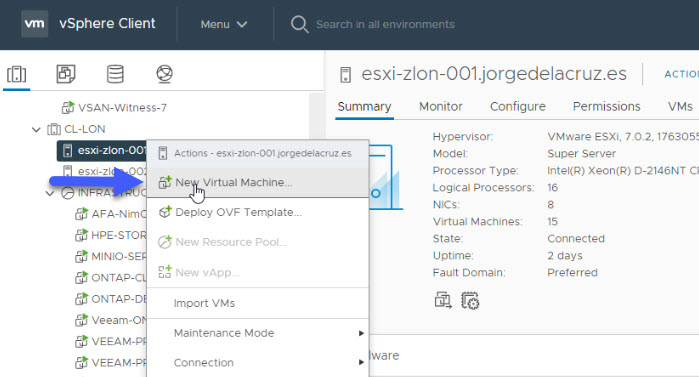Click the AFA-Nim VM icon
699x377 pixels.
[81, 214]
